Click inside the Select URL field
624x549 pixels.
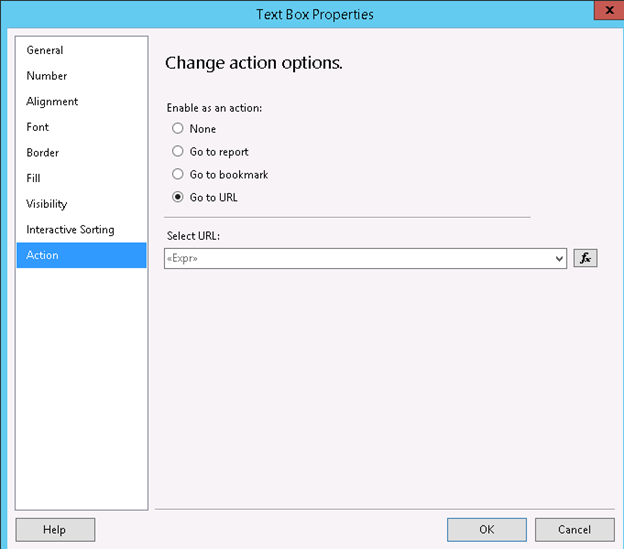pyautogui.click(x=358, y=259)
